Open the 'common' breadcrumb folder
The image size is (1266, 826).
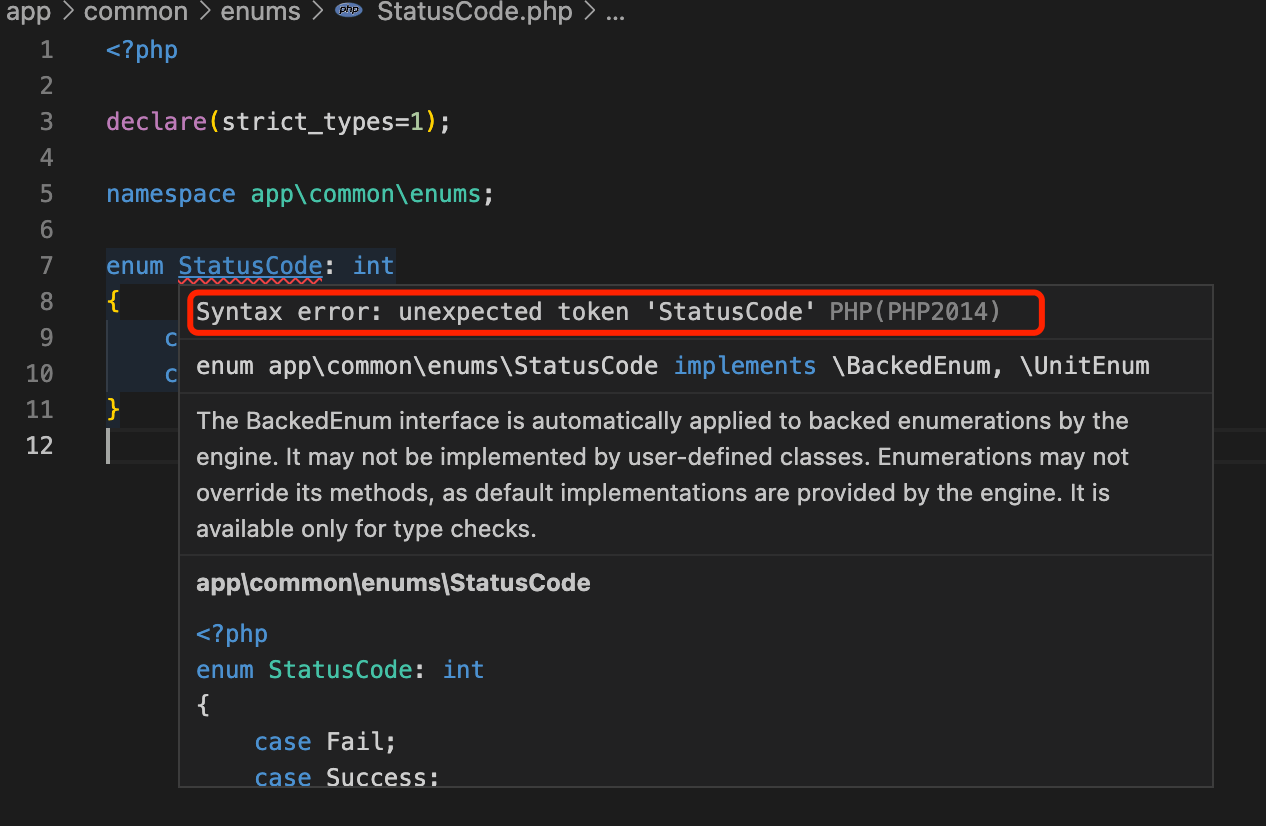coord(136,12)
